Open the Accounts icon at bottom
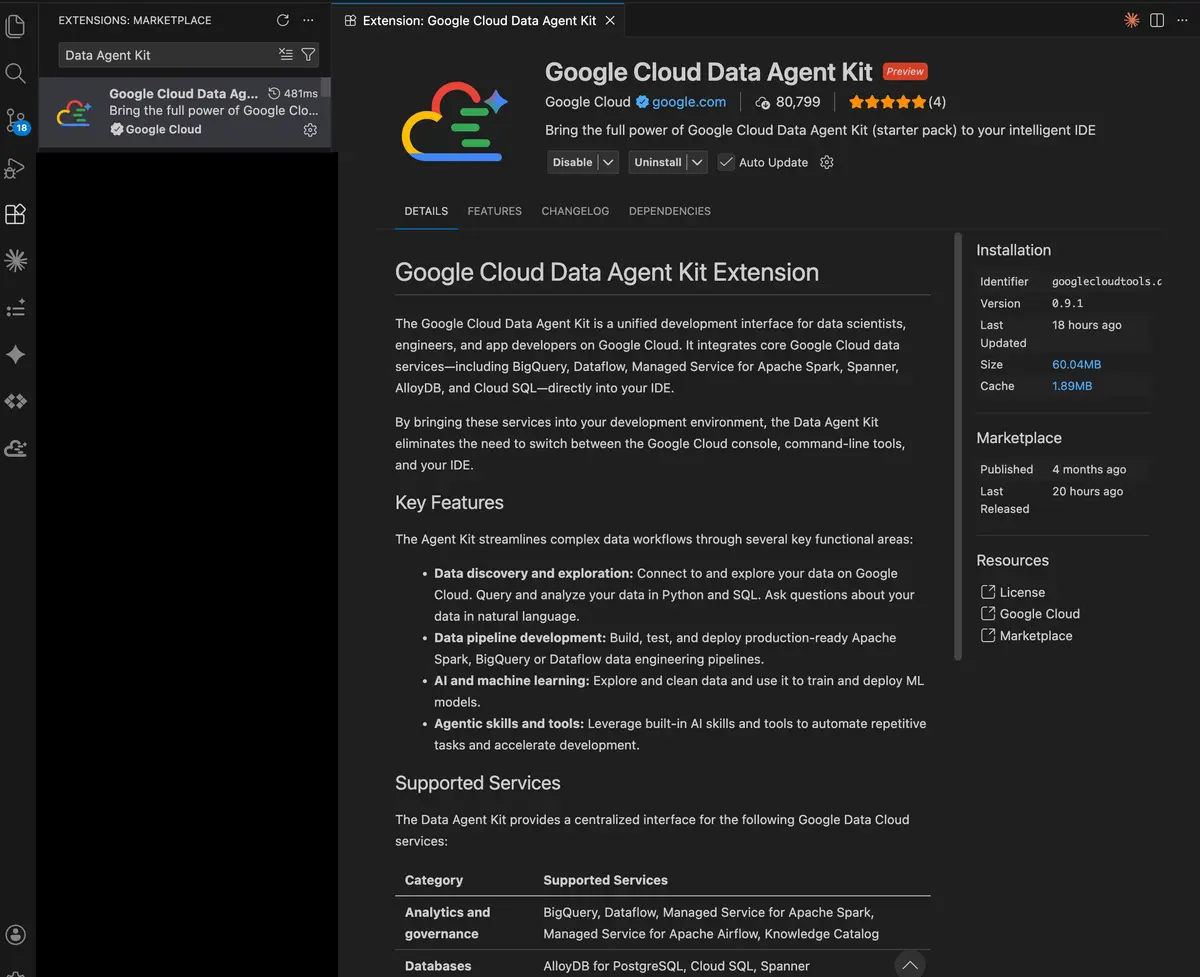The height and width of the screenshot is (977, 1200). [x=15, y=935]
